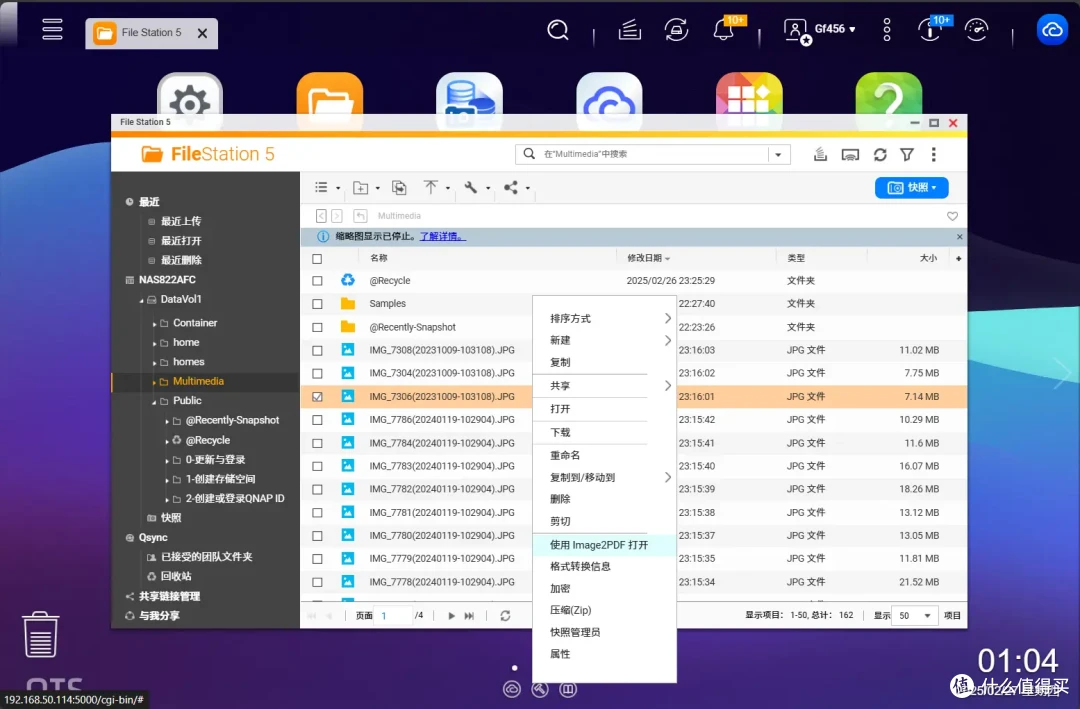This screenshot has height=709, width=1080.
Task: Open the QTS main menu hamburger icon
Action: tap(52, 29)
